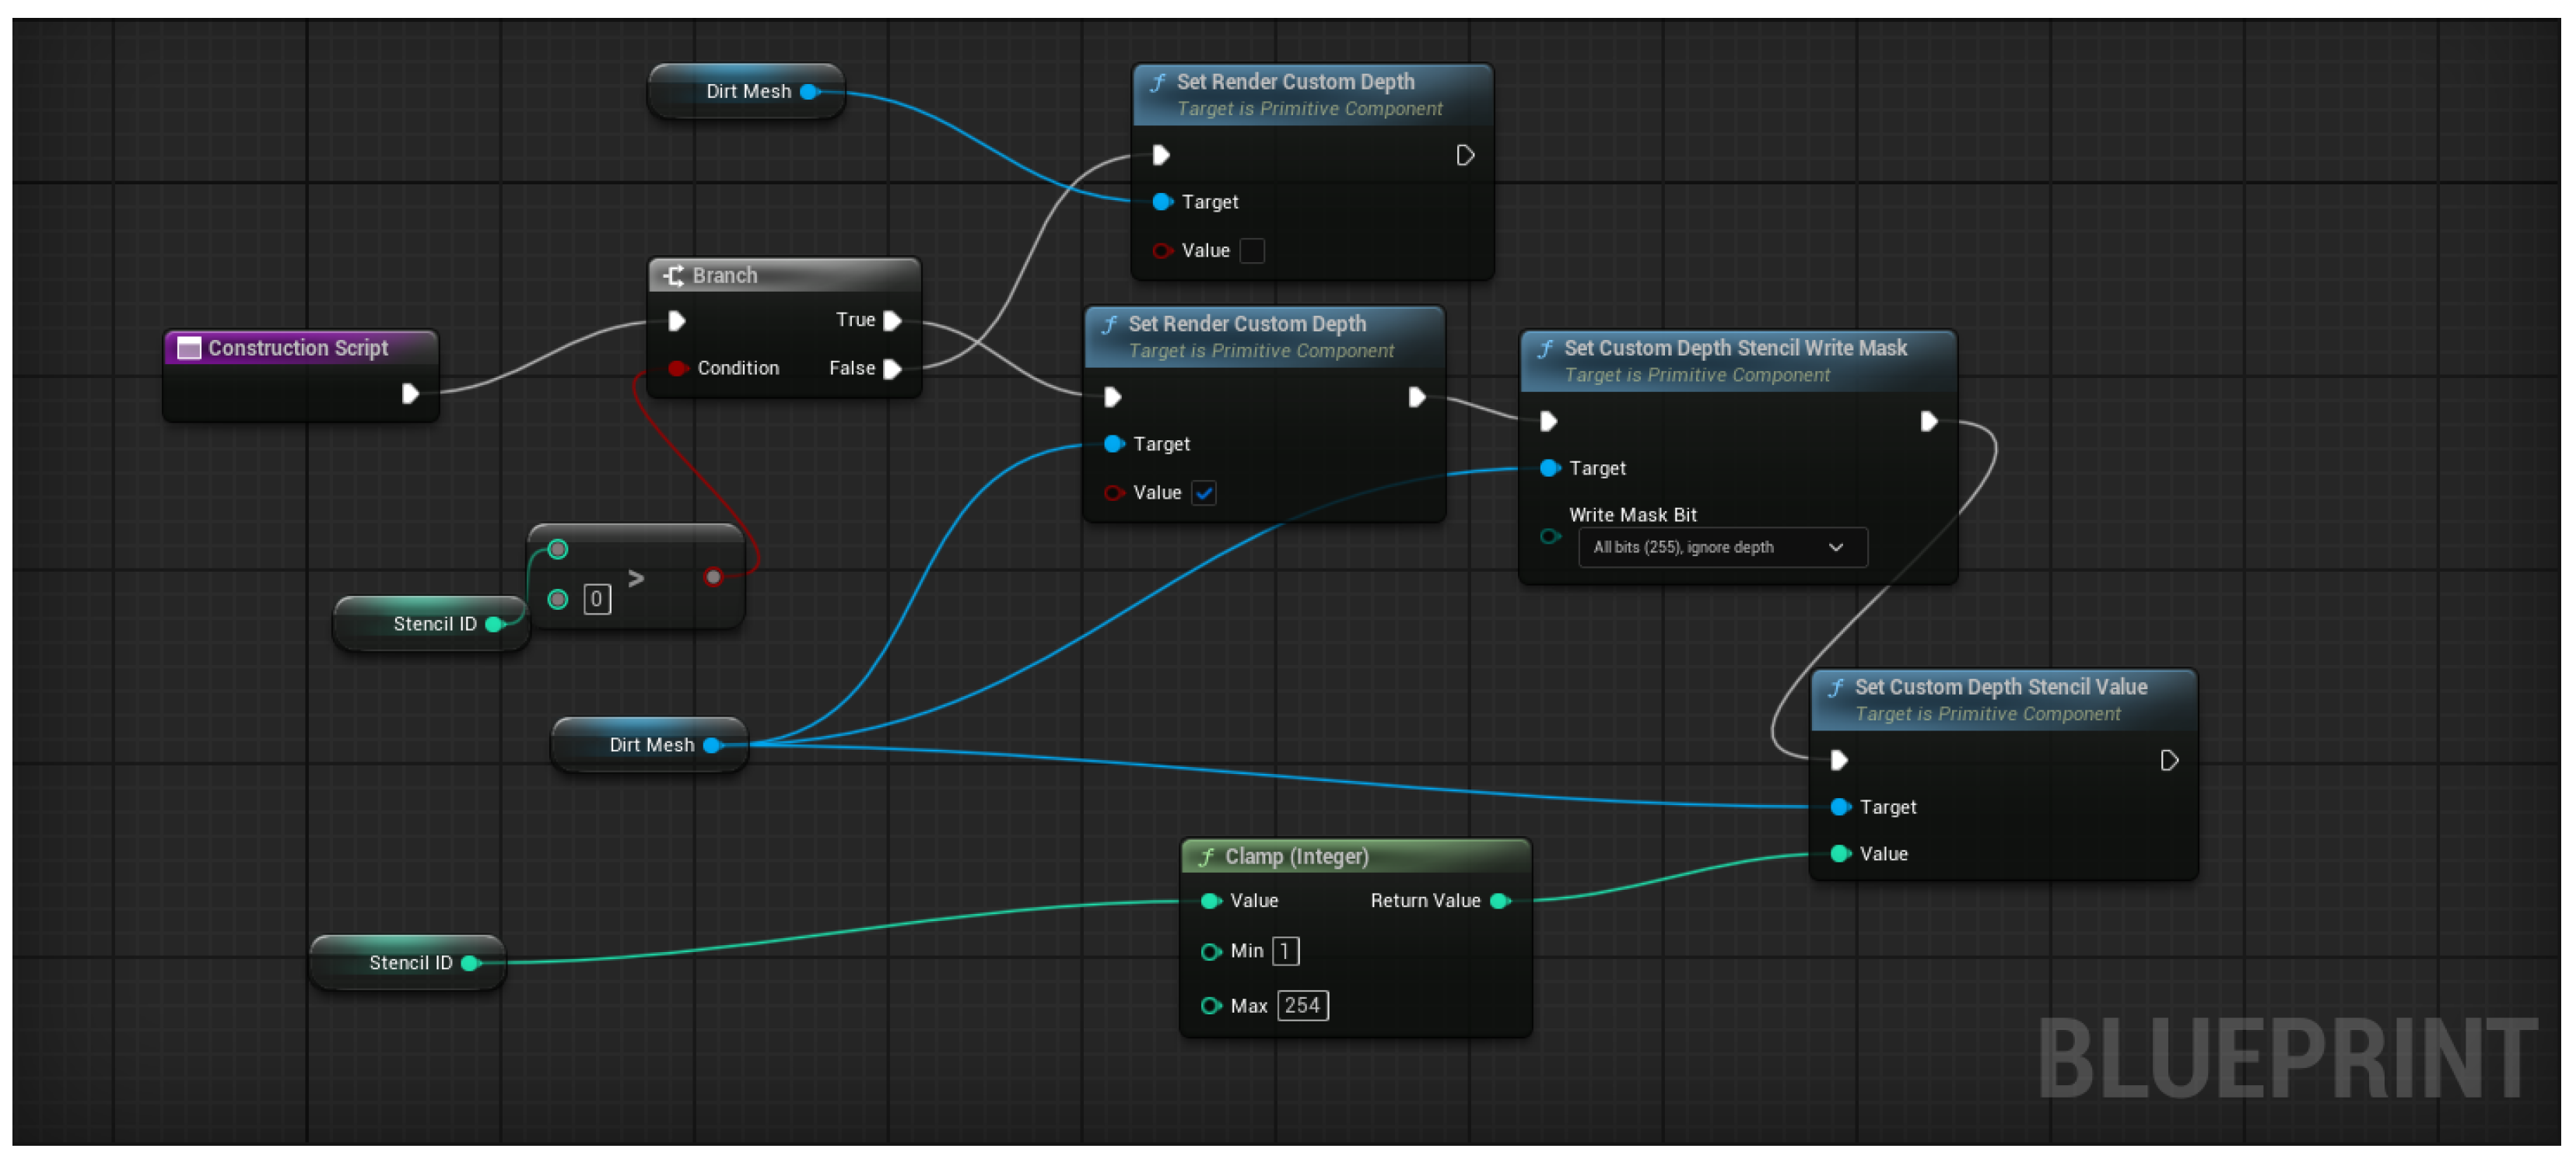
Task: Click the Construction Script exec output pin
Action: tap(410, 393)
